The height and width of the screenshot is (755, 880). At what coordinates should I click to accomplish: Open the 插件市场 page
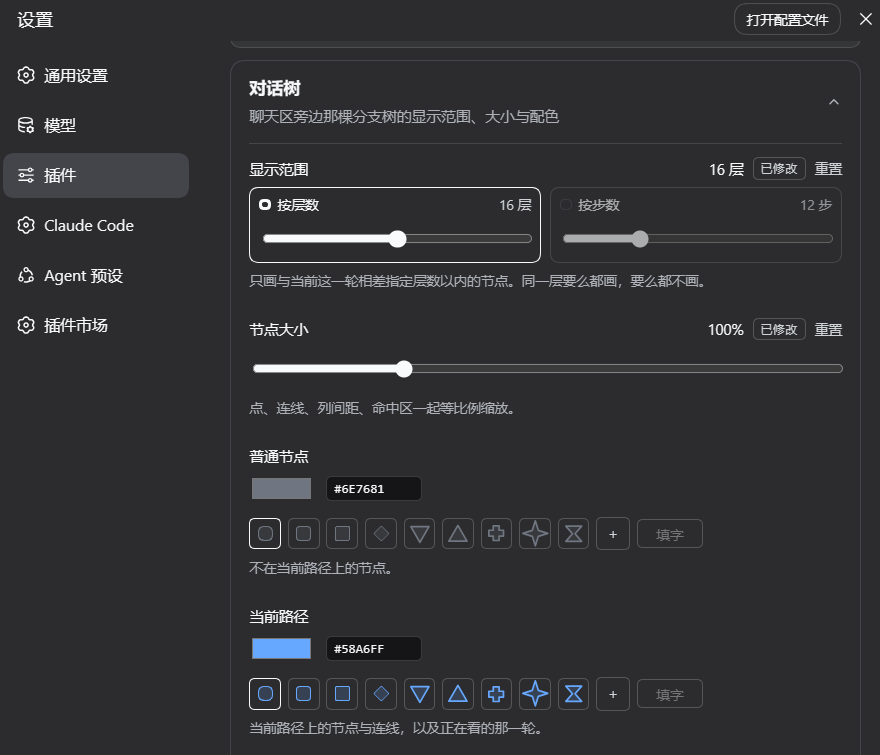point(96,325)
